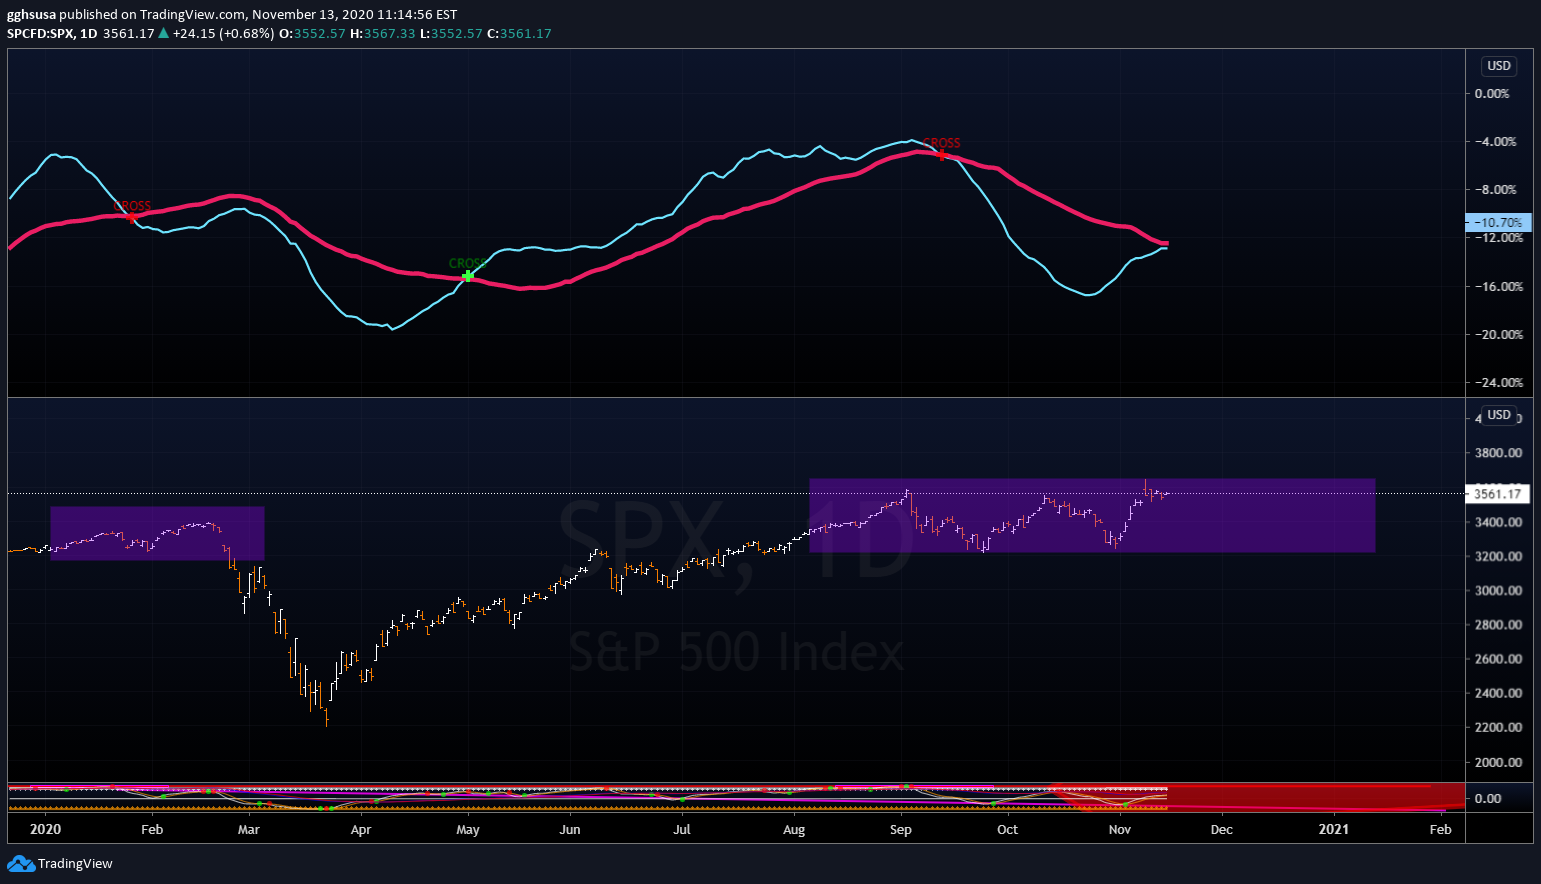1541x884 pixels.
Task: Click the 3400.00 price axis label
Action: pyautogui.click(x=1499, y=522)
